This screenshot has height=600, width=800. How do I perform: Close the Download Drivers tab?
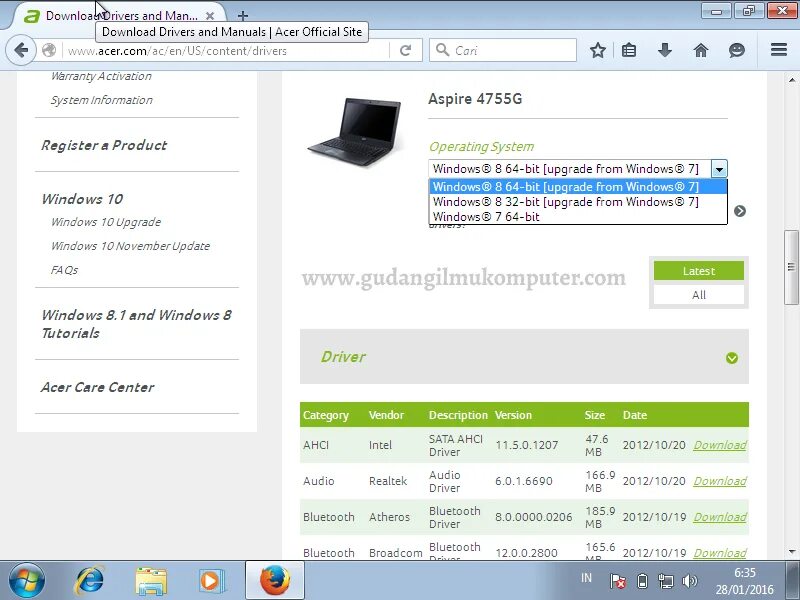click(x=210, y=16)
